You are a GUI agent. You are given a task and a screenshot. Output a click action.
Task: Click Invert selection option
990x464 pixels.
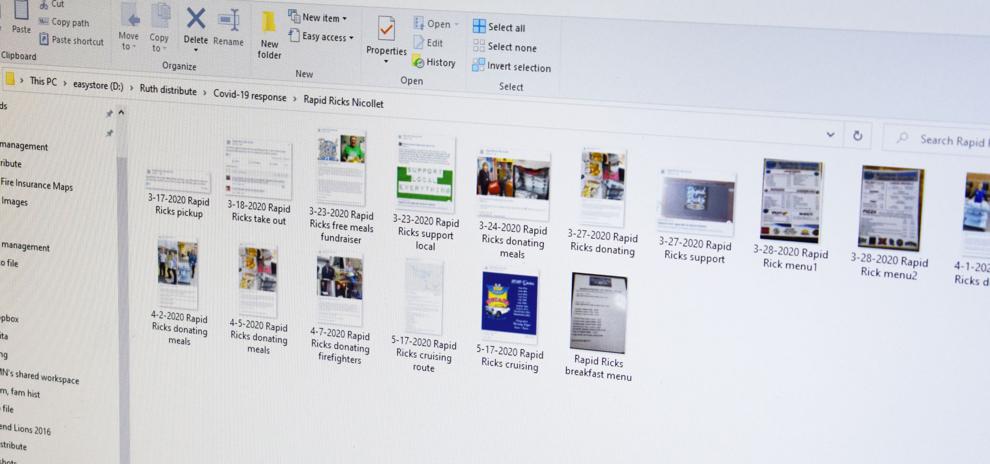tap(511, 67)
